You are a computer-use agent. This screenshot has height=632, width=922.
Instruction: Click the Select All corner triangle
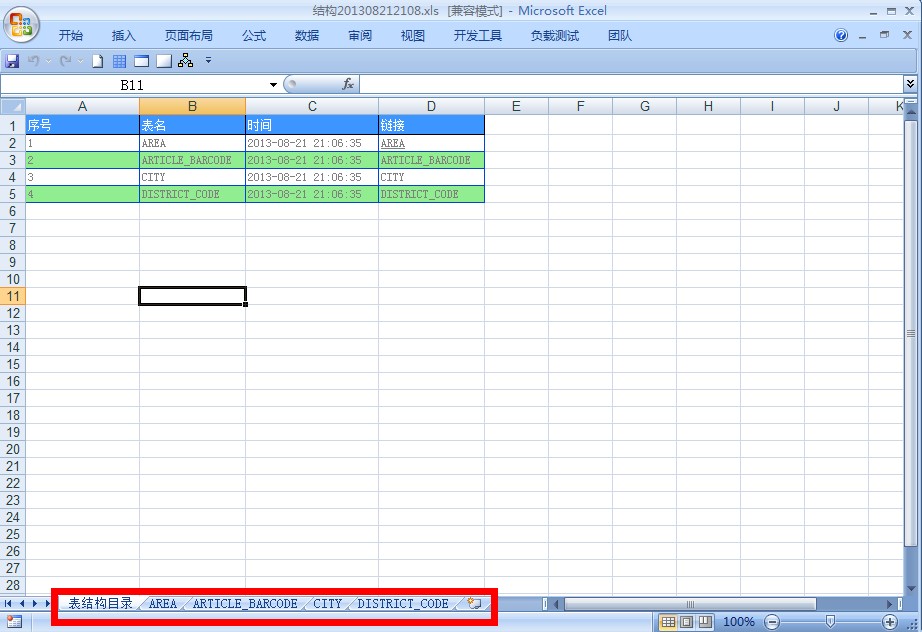coord(13,106)
